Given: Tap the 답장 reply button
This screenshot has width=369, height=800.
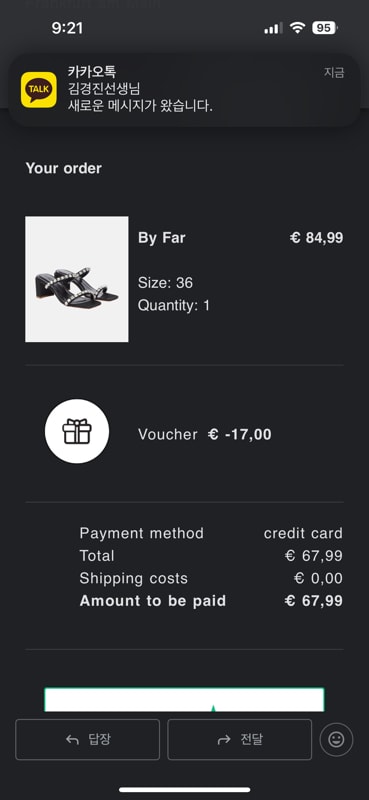Looking at the screenshot, I should 87,739.
